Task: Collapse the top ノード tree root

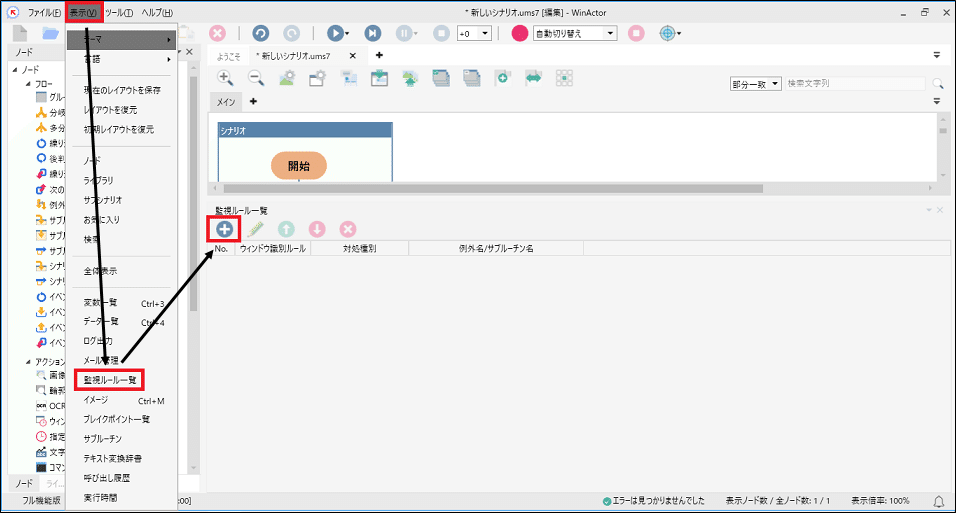Action: tap(15, 70)
